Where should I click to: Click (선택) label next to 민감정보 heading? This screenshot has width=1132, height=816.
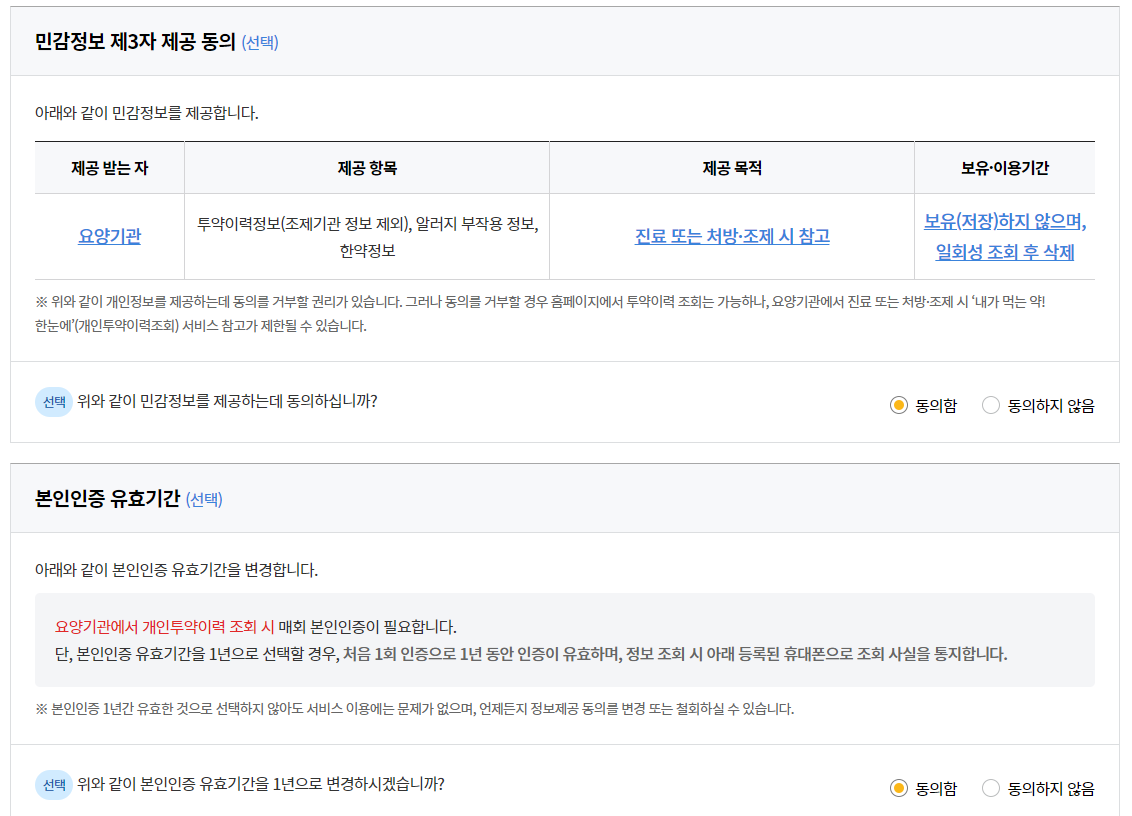coord(260,43)
